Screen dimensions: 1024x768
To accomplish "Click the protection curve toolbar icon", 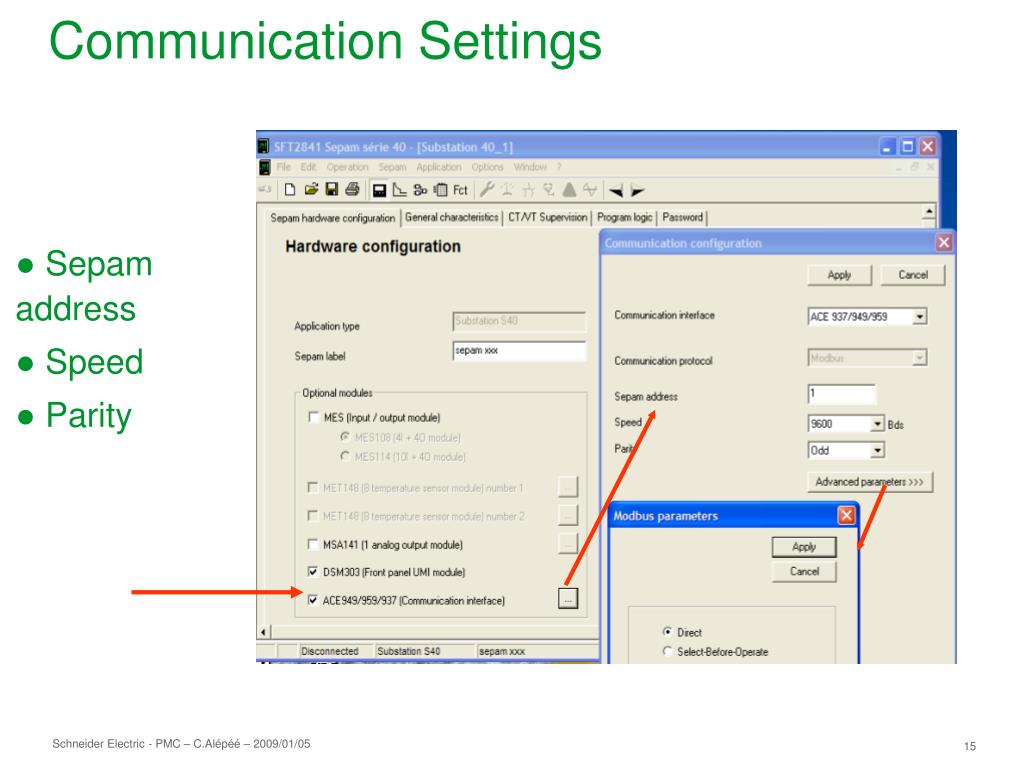I will pyautogui.click(x=400, y=190).
